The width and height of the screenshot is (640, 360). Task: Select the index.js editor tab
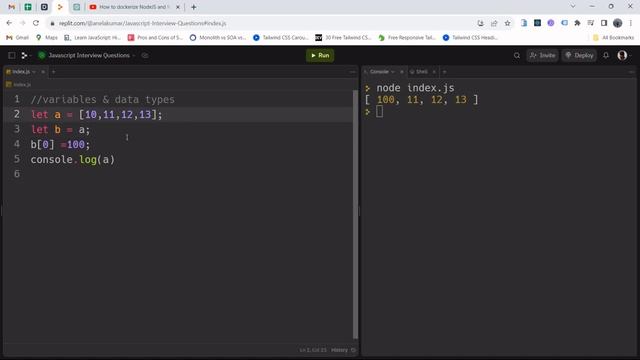click(x=20, y=72)
